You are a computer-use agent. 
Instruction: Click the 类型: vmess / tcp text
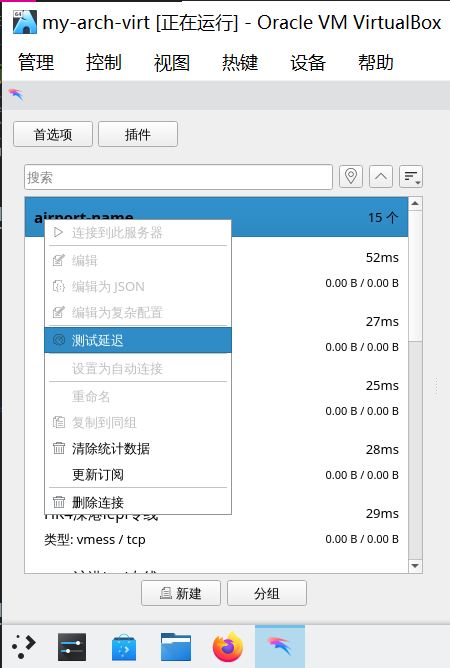(95, 540)
